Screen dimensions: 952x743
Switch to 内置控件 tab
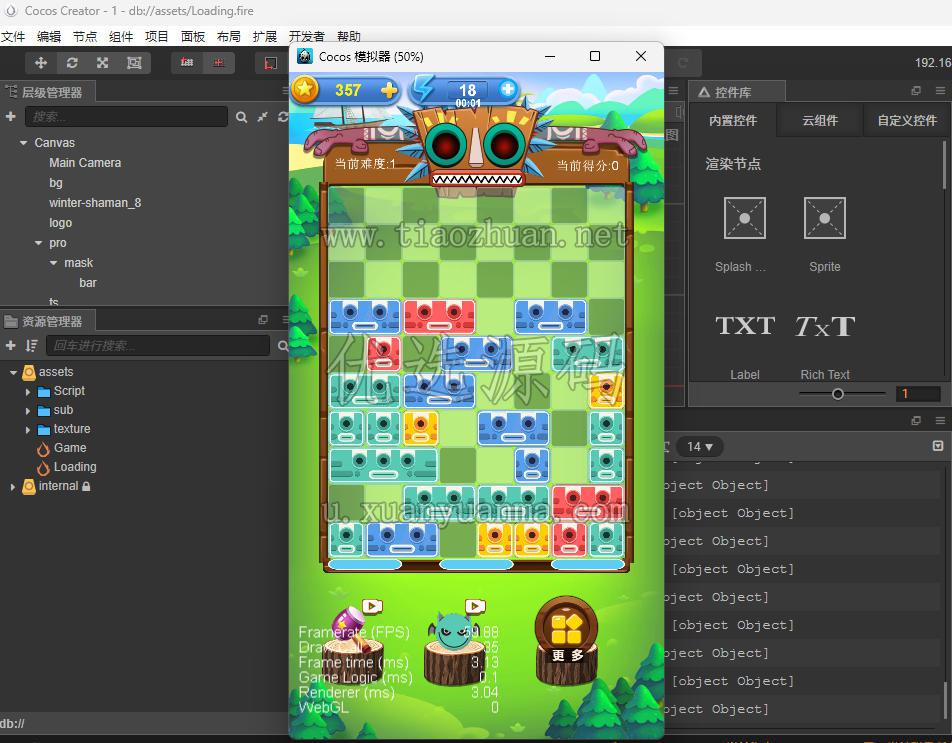click(733, 120)
